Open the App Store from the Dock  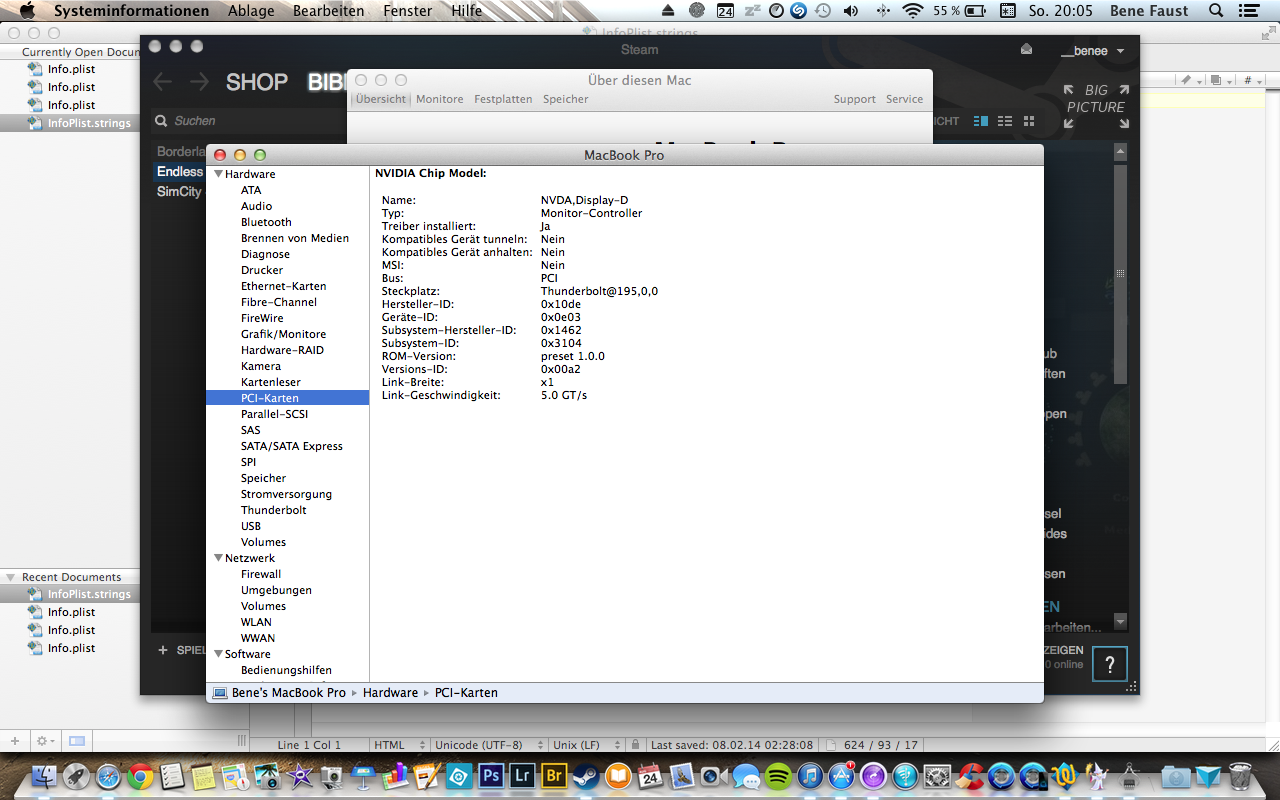click(x=842, y=775)
